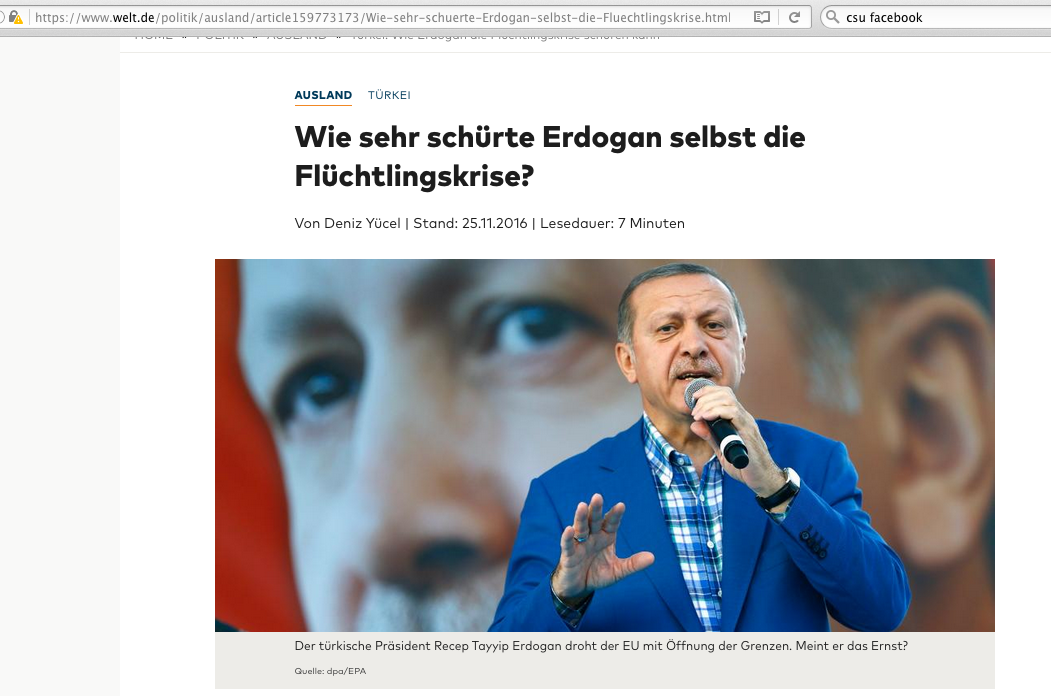Click the welt.de URL address field
Viewport: 1051px width, 696px height.
pos(383,17)
